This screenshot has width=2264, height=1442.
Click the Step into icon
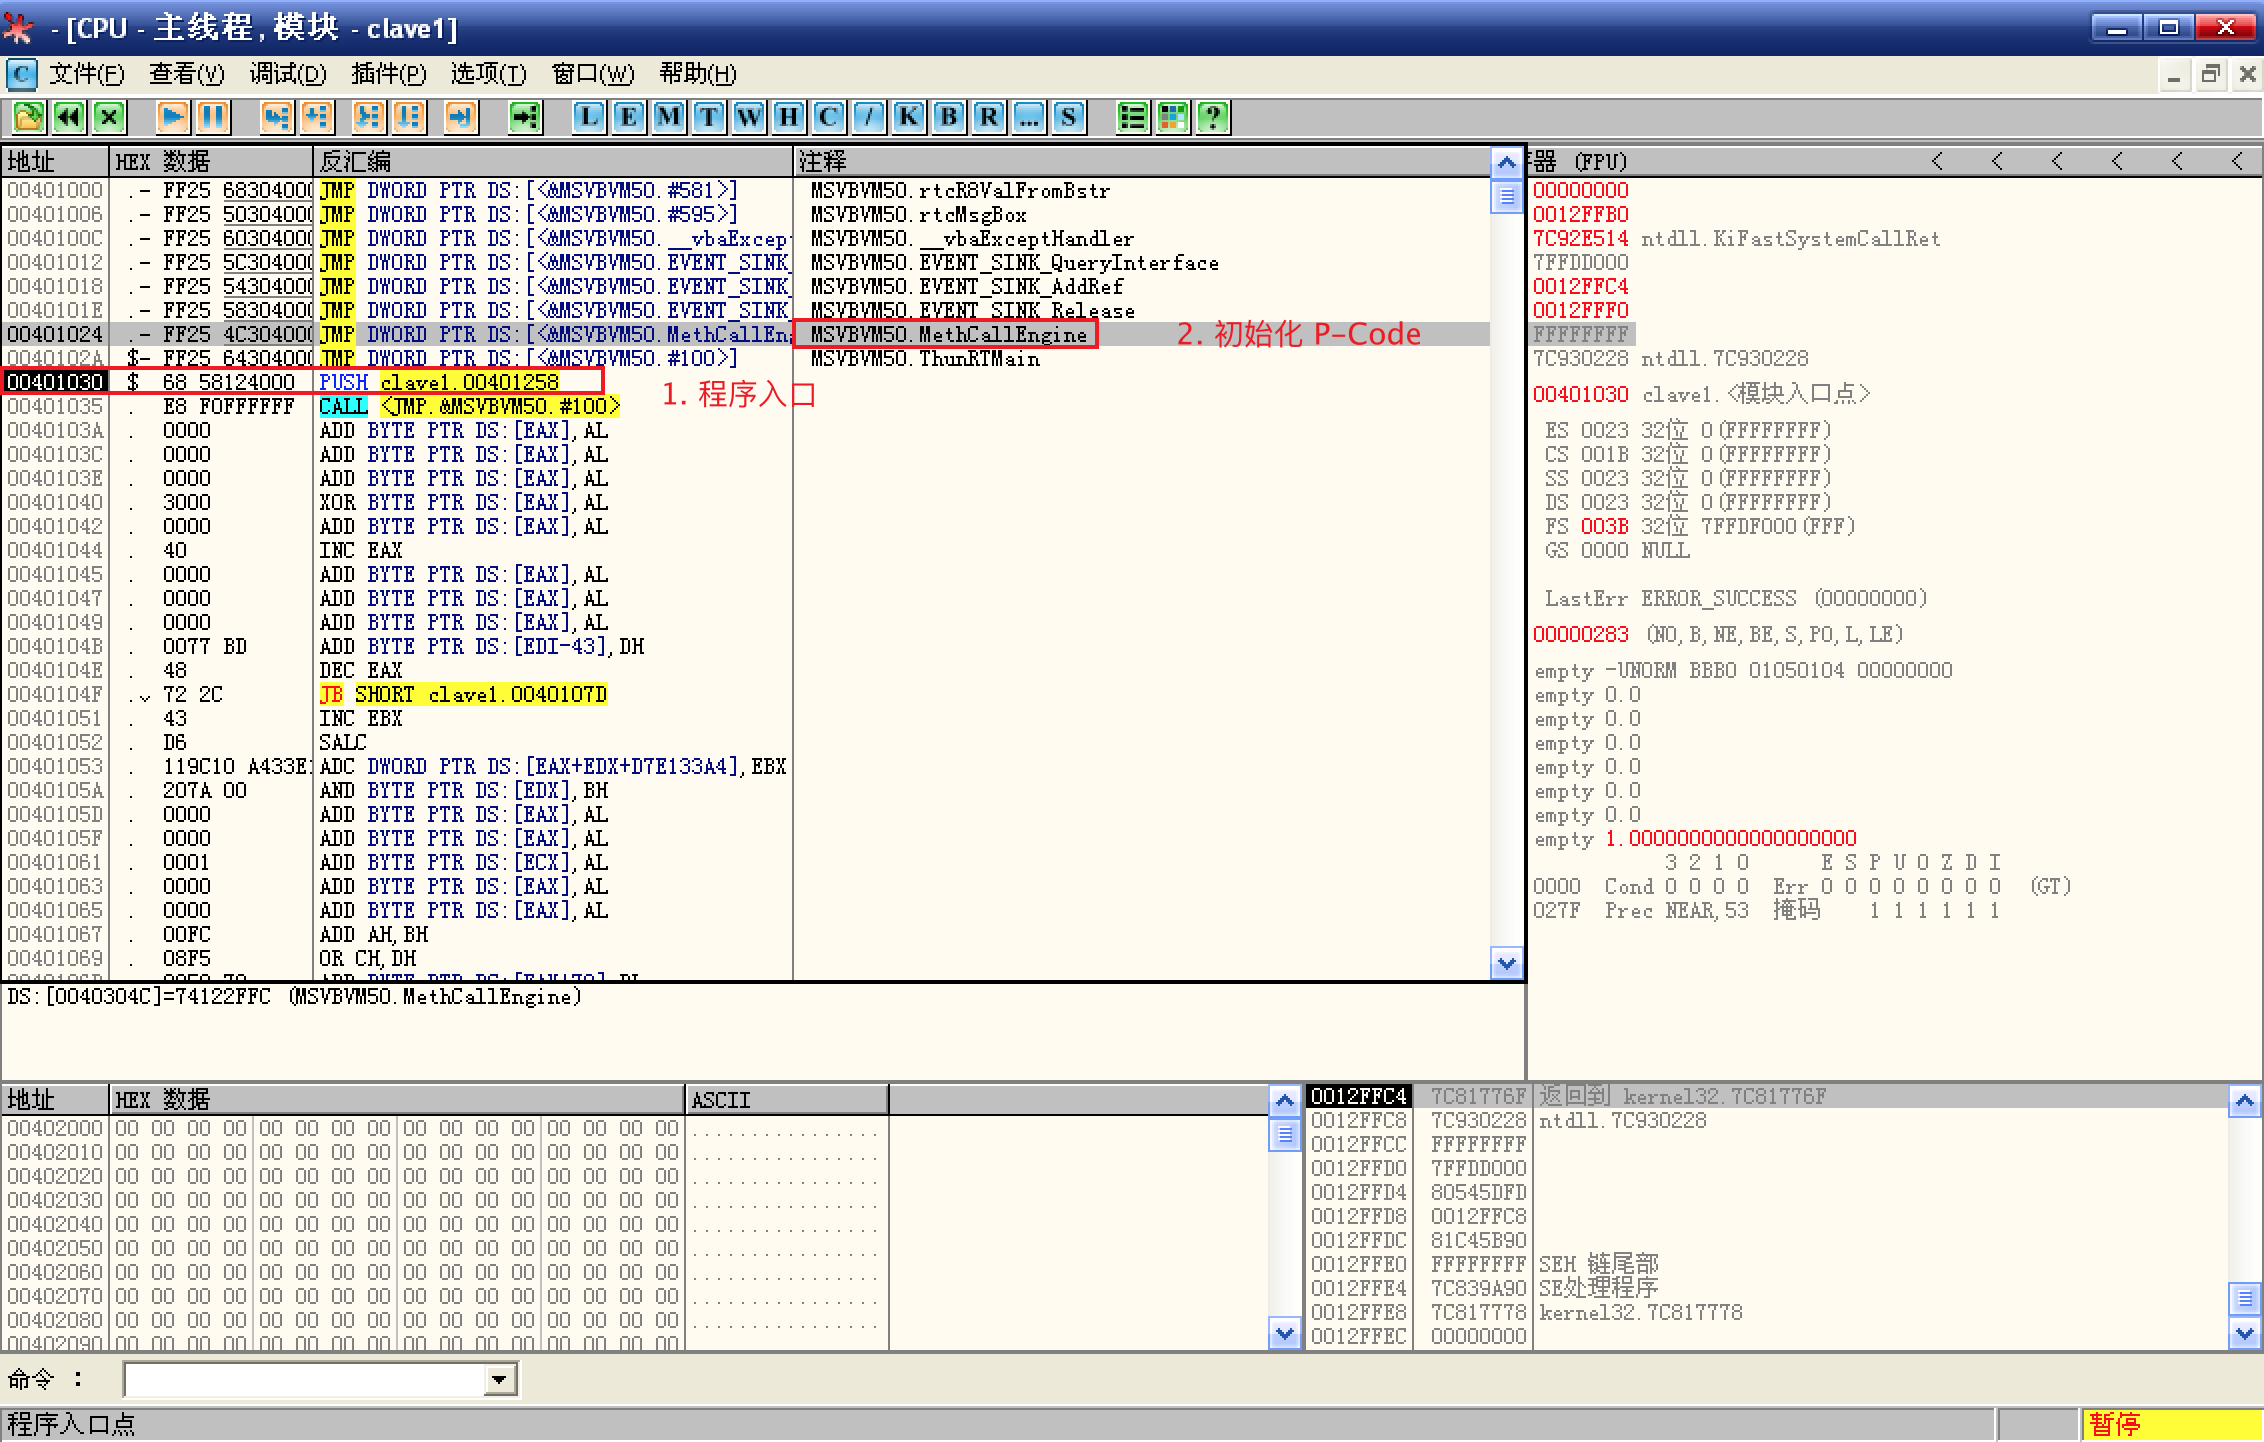click(276, 118)
